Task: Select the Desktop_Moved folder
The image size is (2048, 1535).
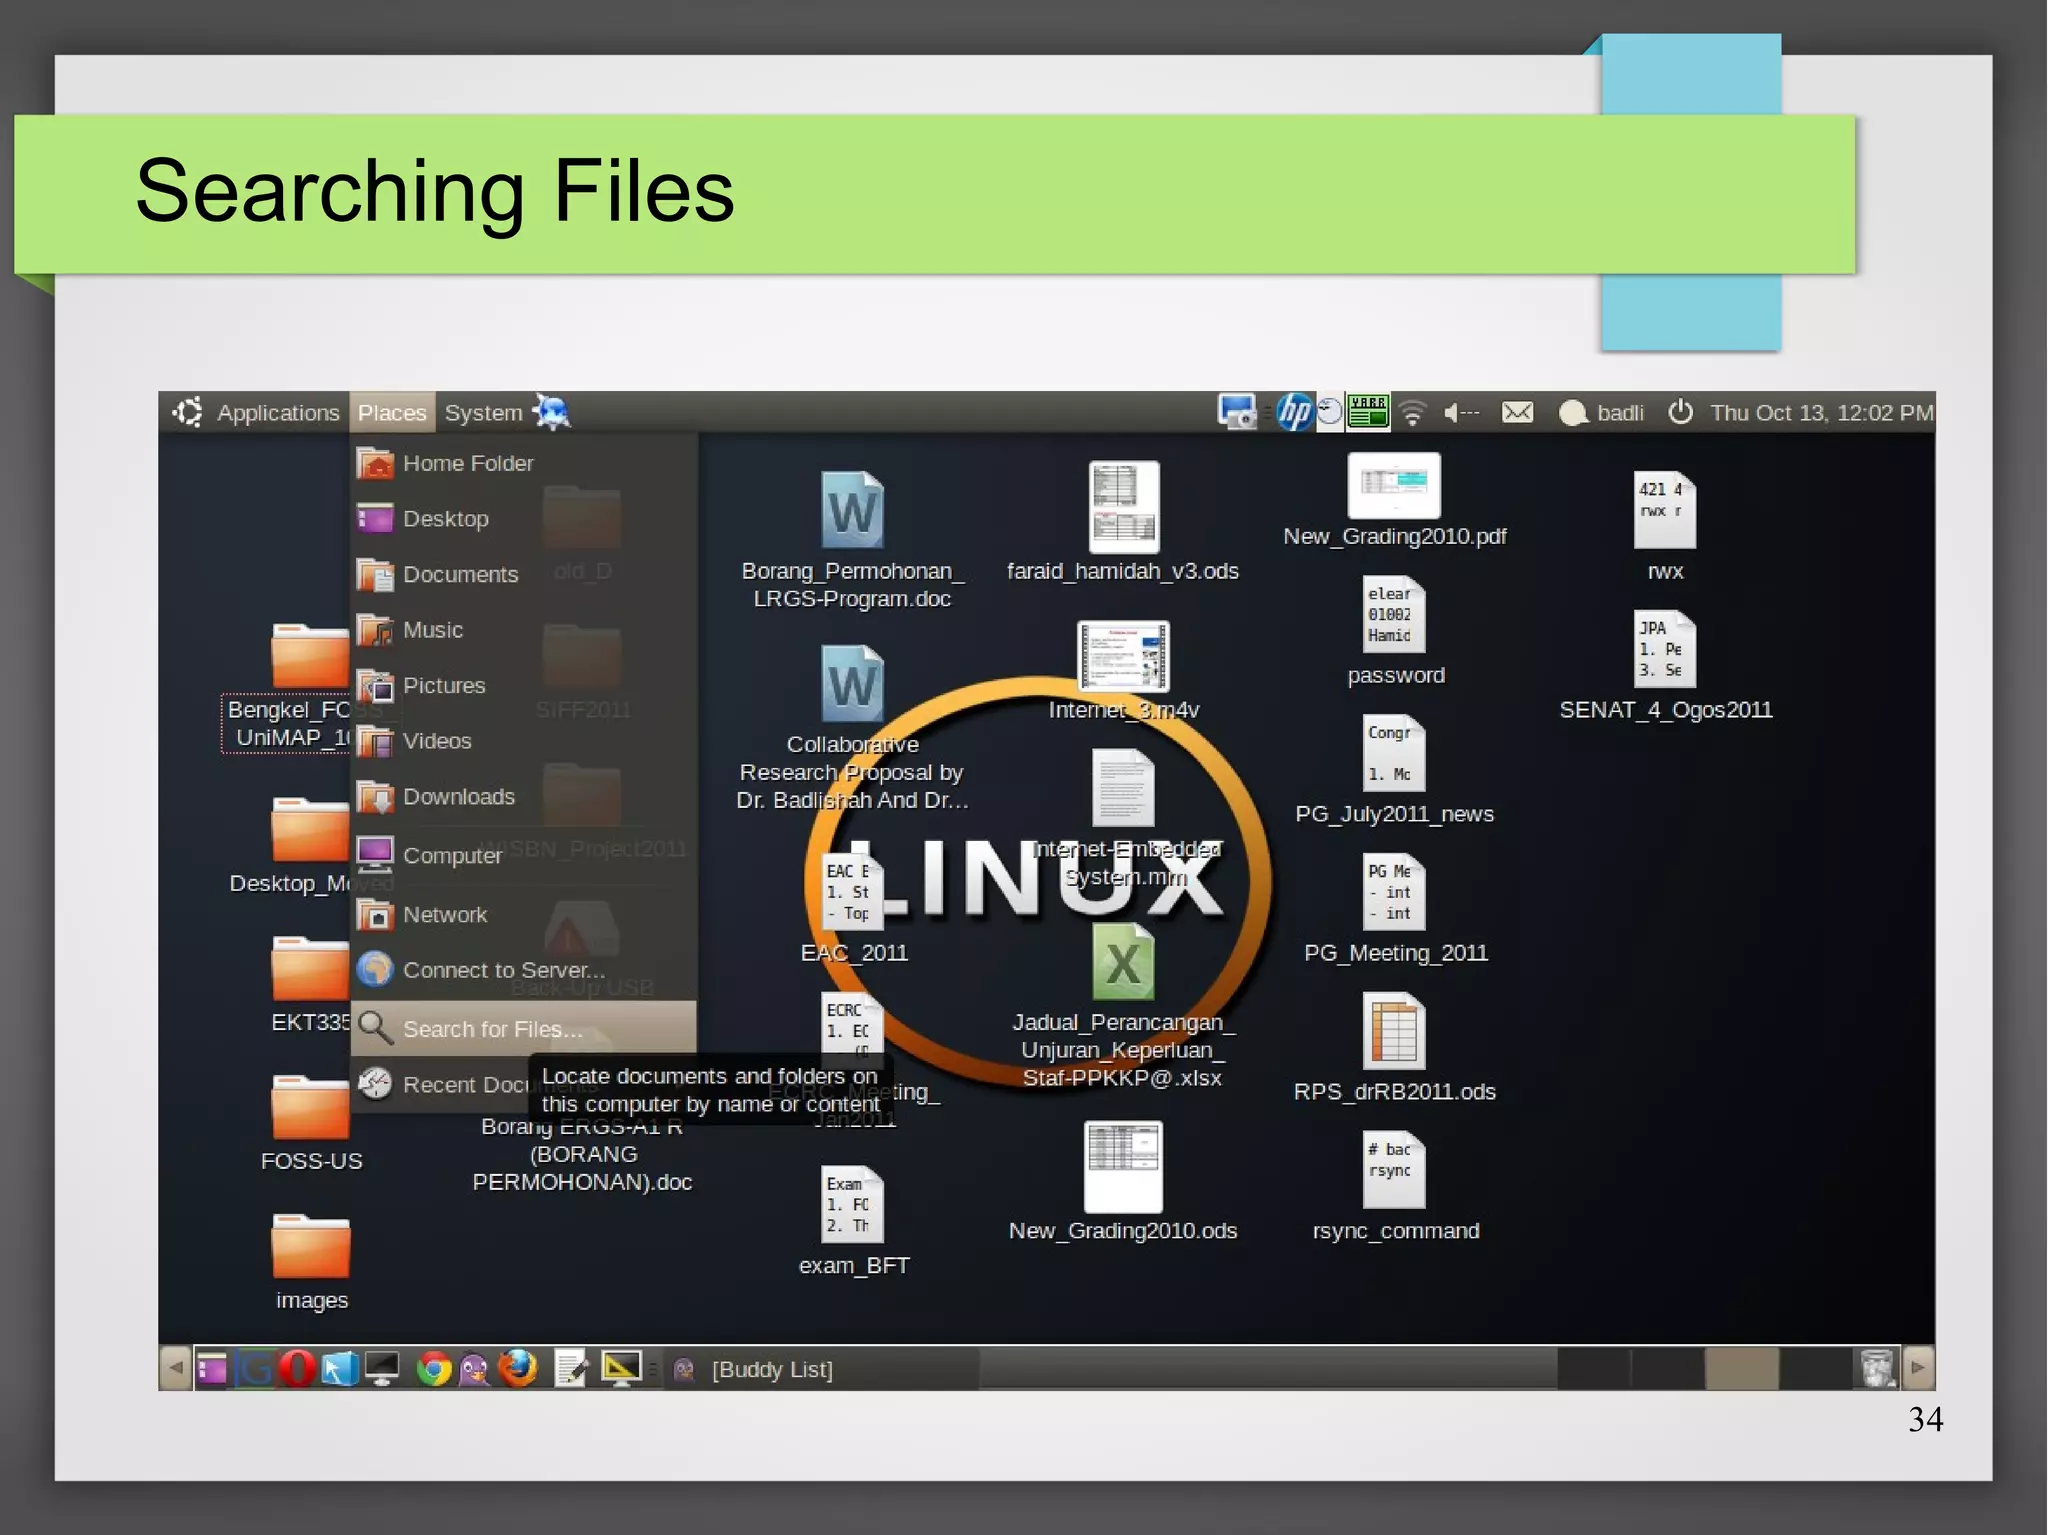Action: pyautogui.click(x=311, y=829)
